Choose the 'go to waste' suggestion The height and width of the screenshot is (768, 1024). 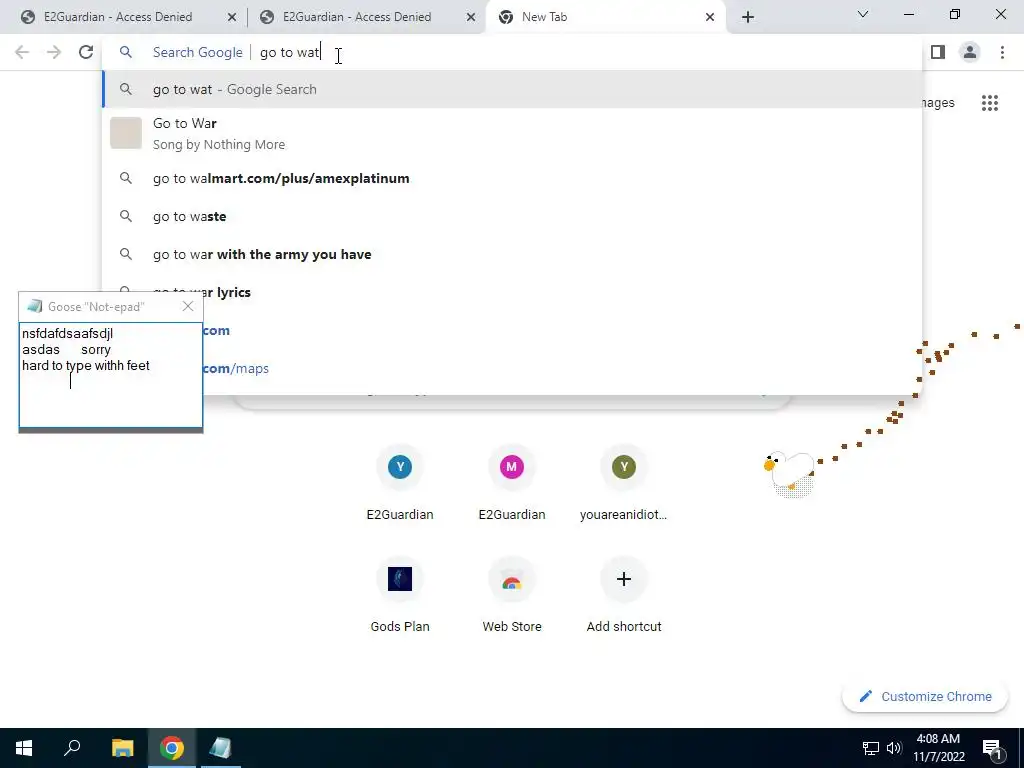click(513, 216)
